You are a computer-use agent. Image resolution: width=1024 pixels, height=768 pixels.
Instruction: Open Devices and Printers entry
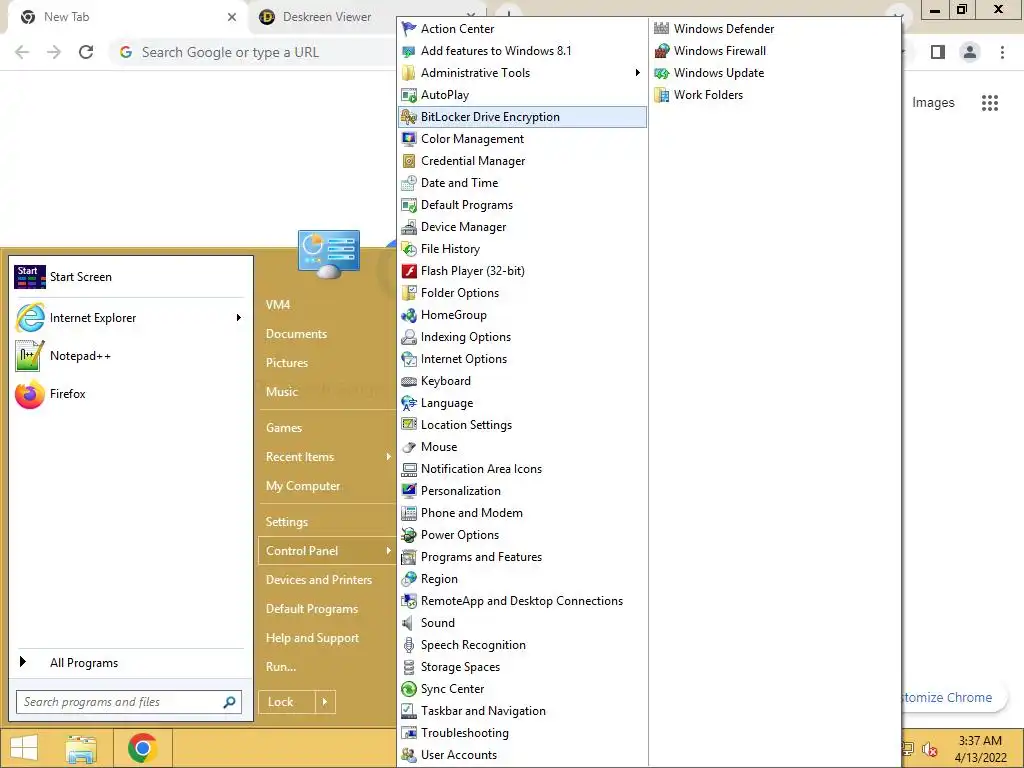click(319, 580)
